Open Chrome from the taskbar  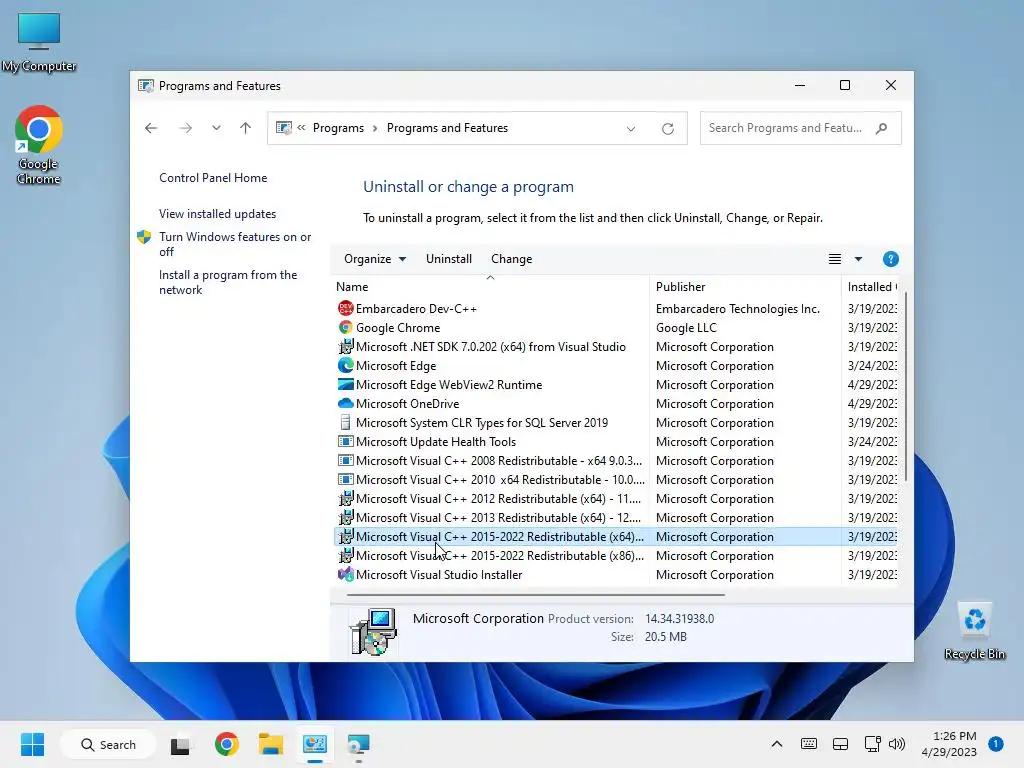click(227, 744)
